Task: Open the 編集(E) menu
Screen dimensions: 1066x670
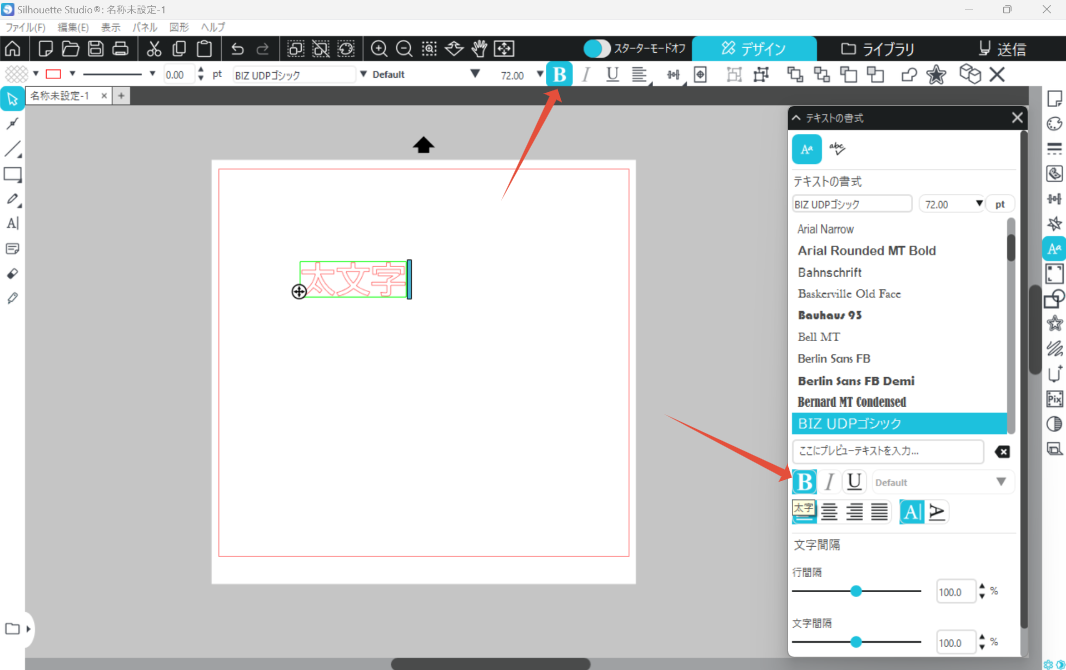Action: coord(73,27)
